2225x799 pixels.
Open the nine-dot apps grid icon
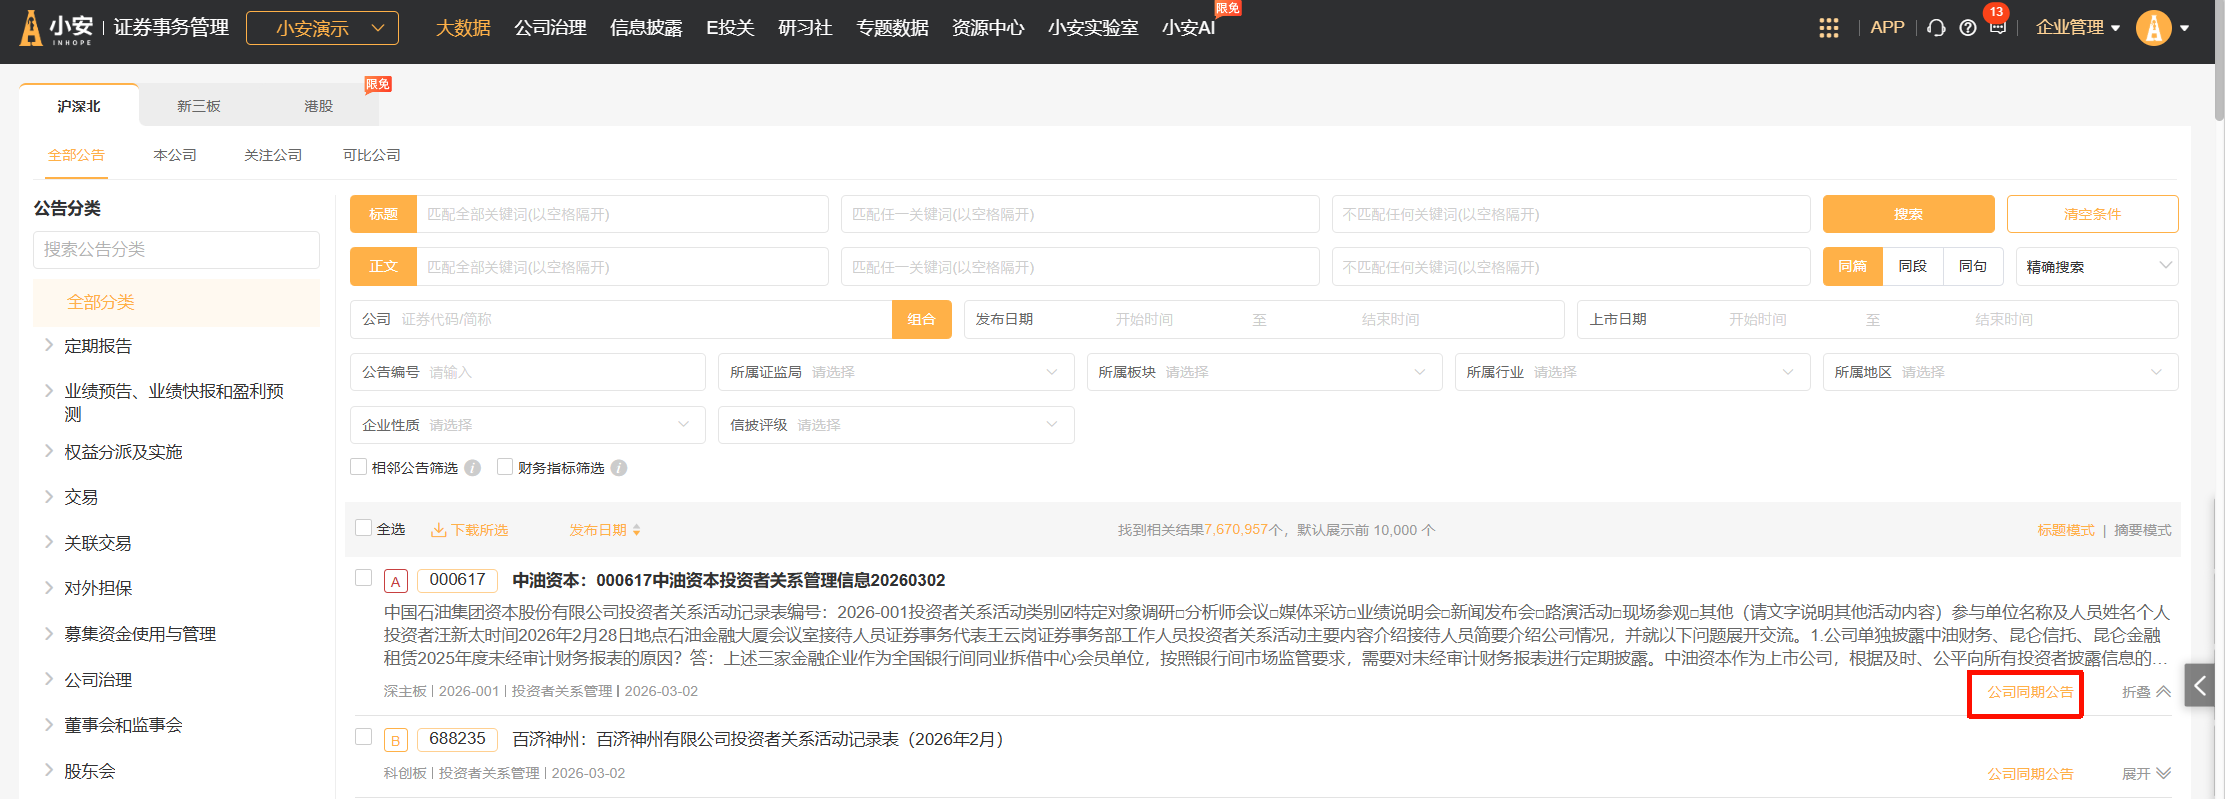pos(1828,28)
